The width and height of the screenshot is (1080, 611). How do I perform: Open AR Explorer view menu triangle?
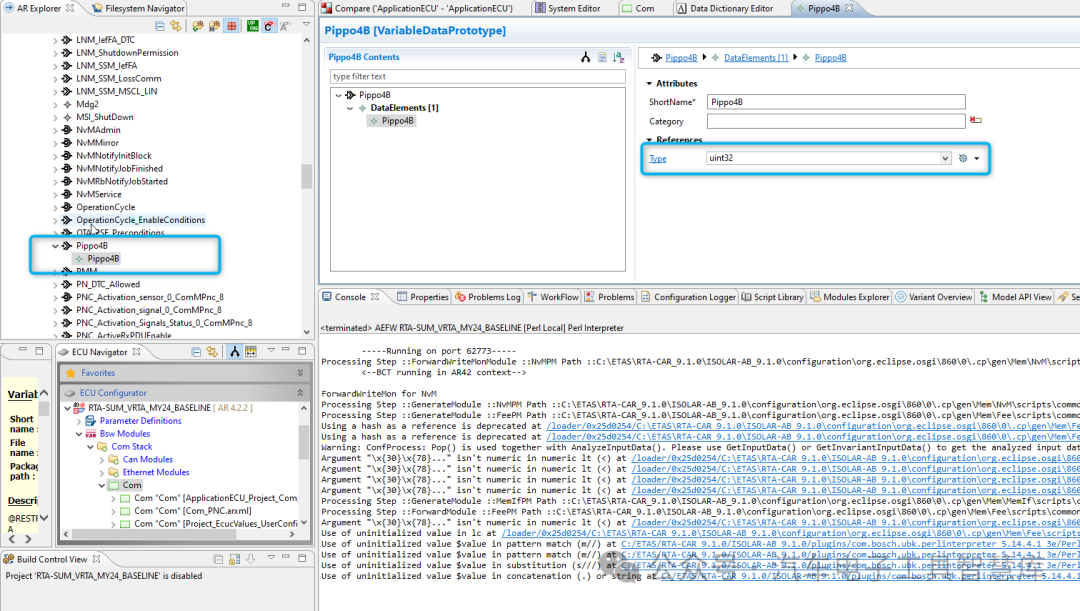pyautogui.click(x=307, y=24)
